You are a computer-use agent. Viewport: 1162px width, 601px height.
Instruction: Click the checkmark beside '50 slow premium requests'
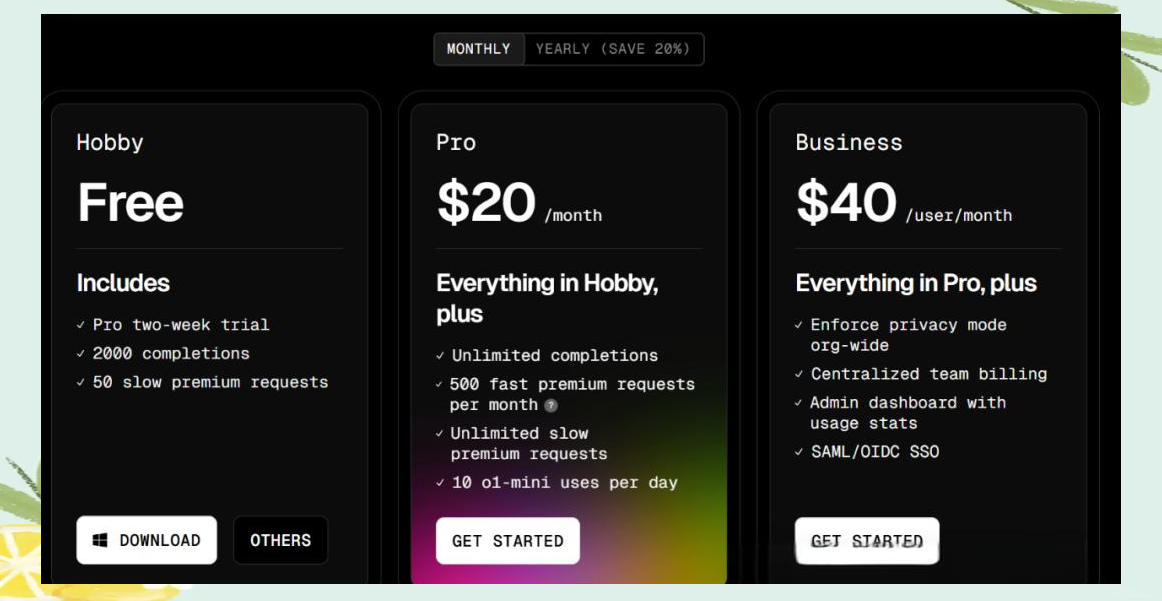pos(81,383)
